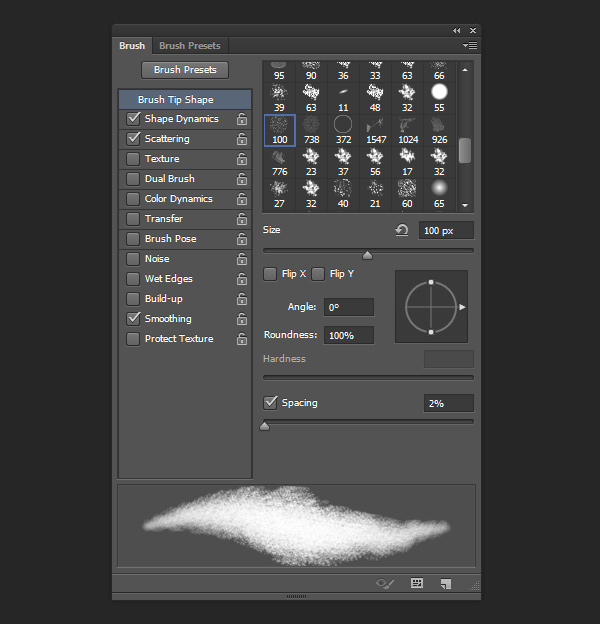Turn off the Smoothing checkbox

133,319
